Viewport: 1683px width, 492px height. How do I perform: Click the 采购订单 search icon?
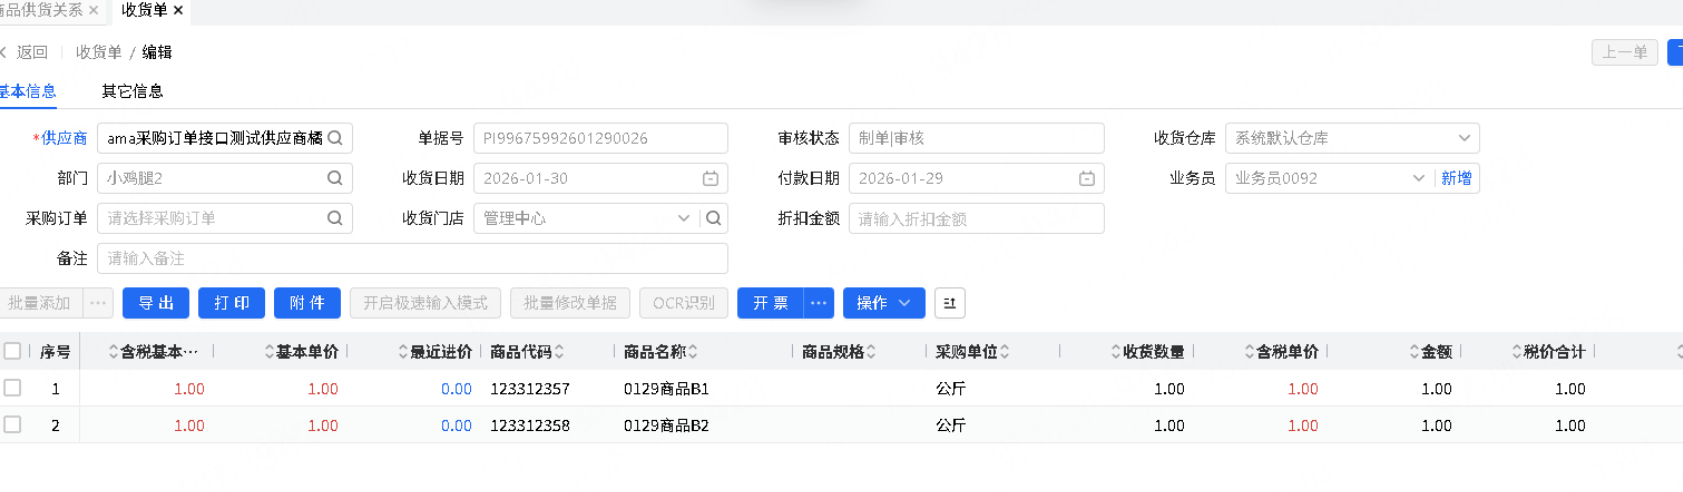[x=335, y=218]
